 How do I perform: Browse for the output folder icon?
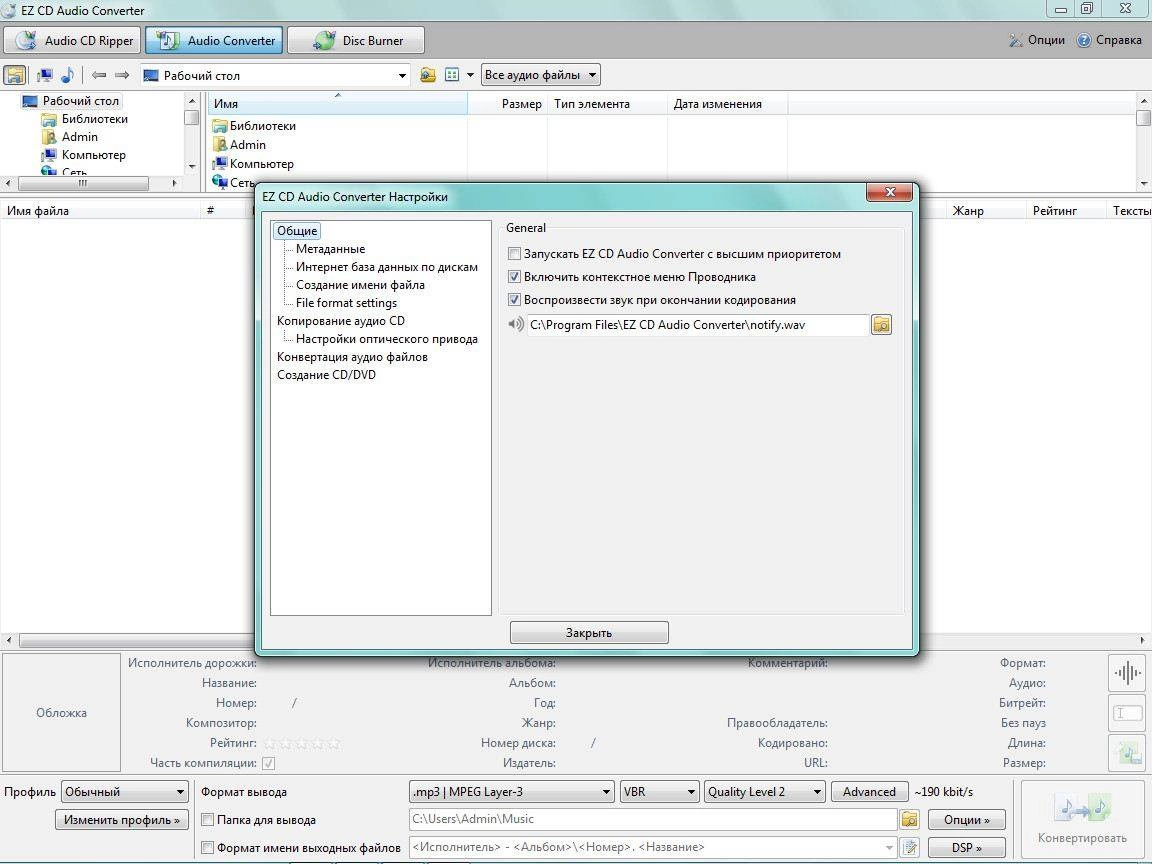(910, 819)
